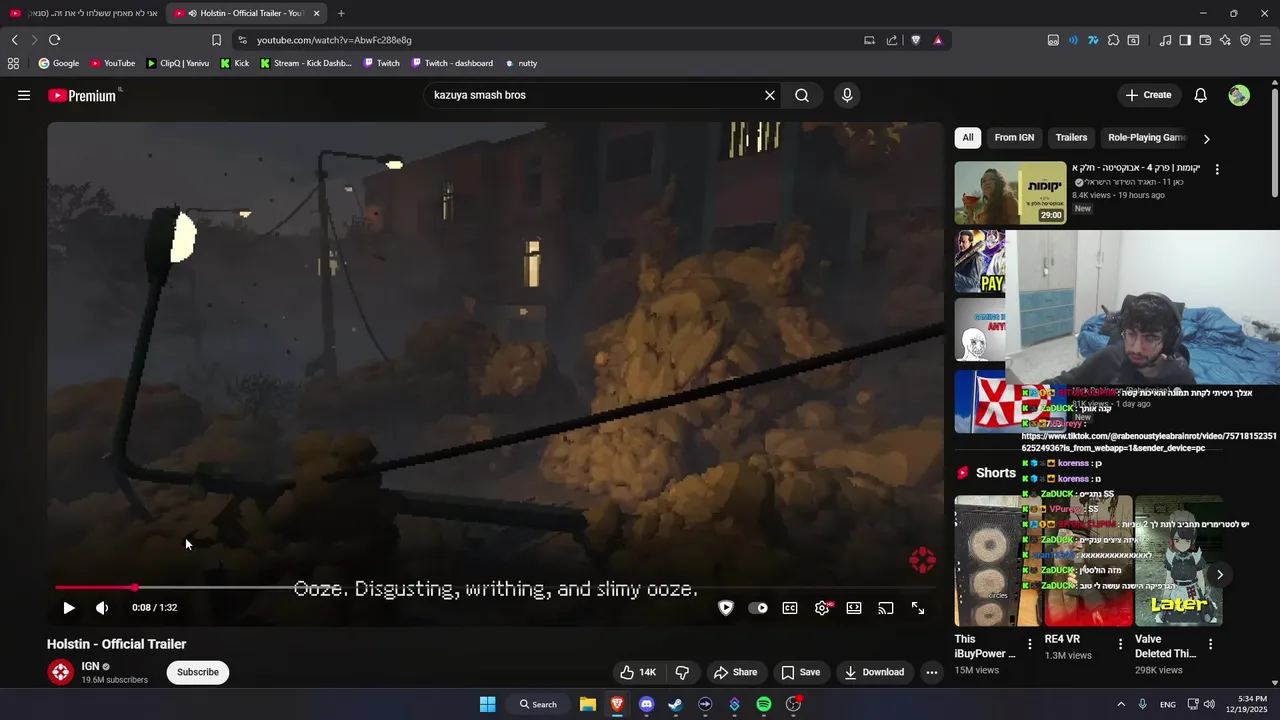Save the video to a playlist

pyautogui.click(x=800, y=672)
